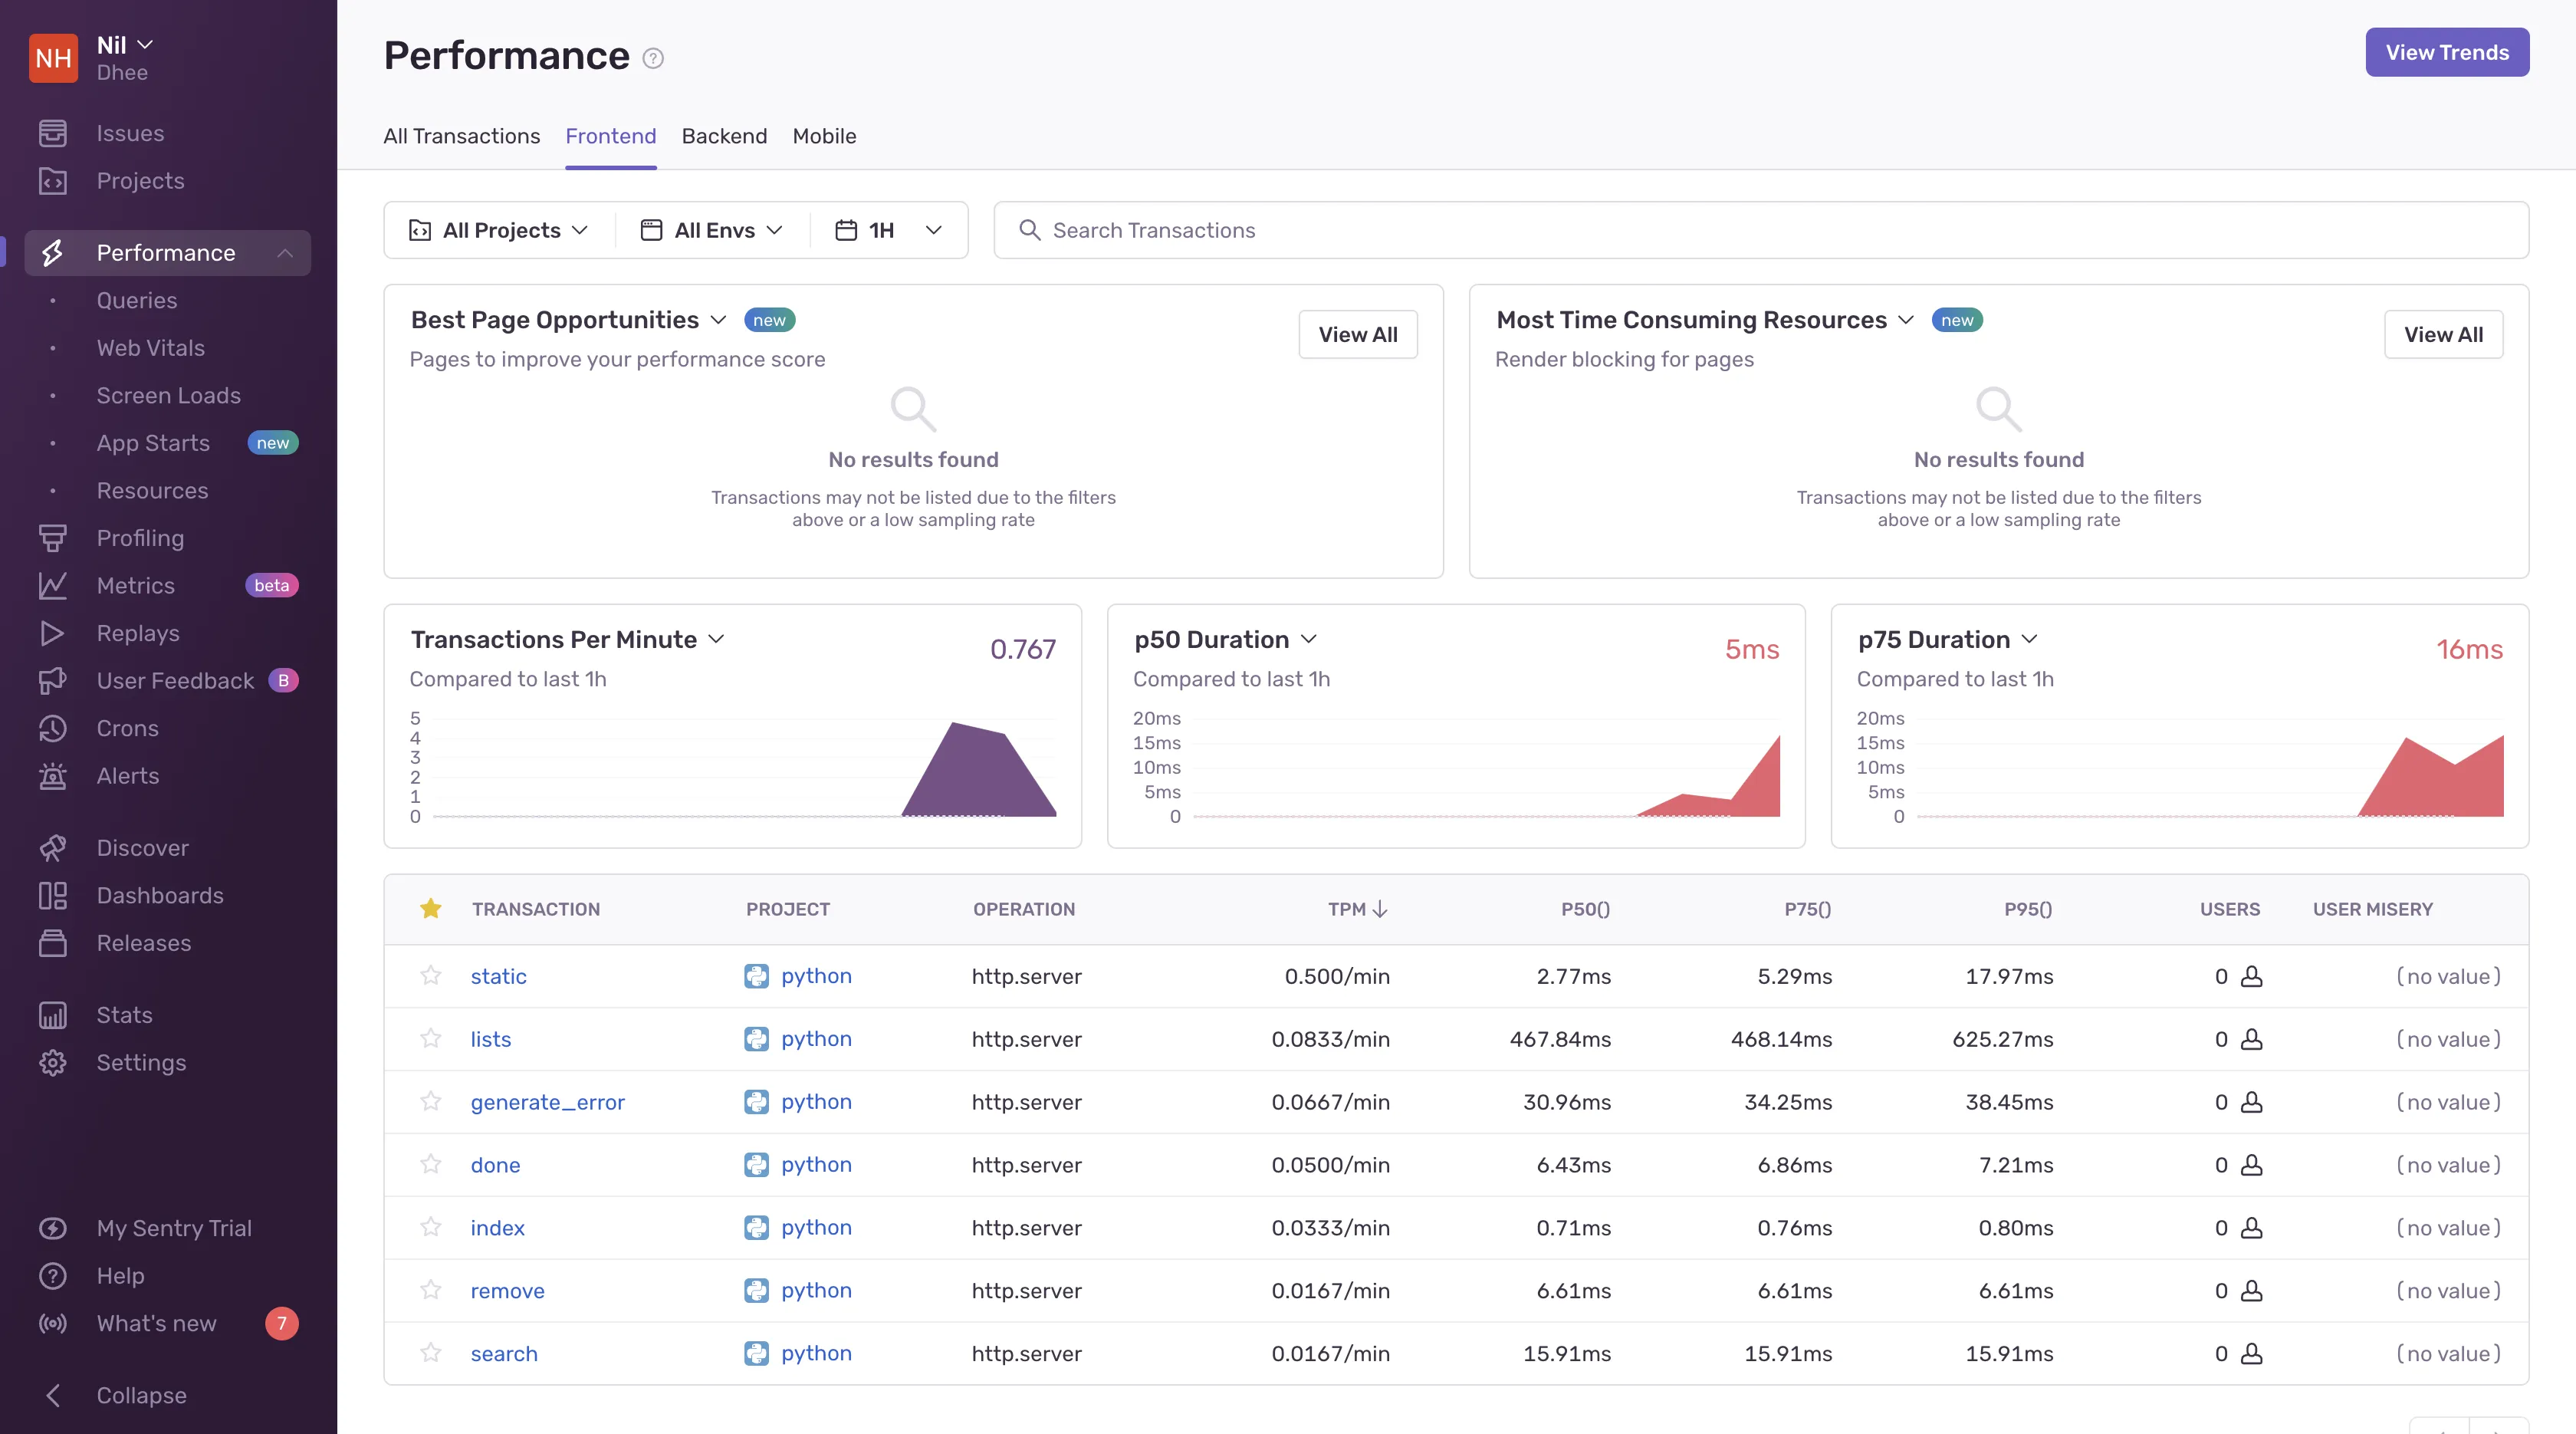This screenshot has width=2576, height=1434.
Task: Switch to the All Transactions tab
Action: pyautogui.click(x=462, y=136)
